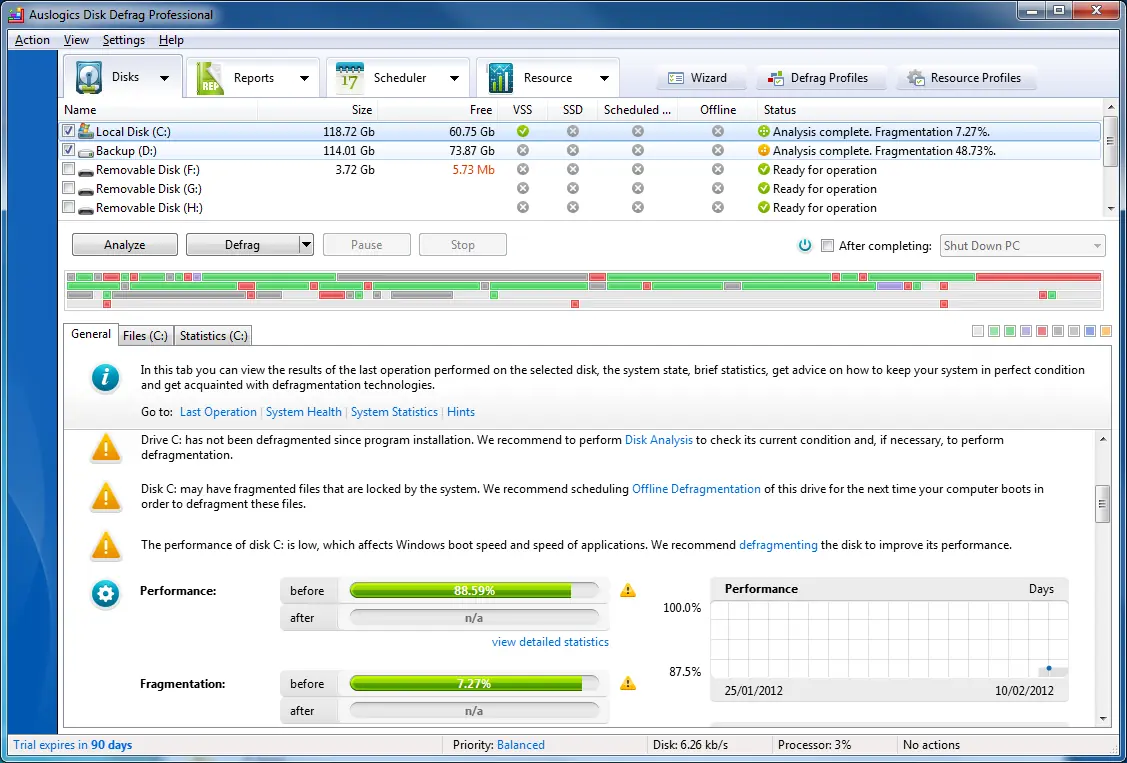Image resolution: width=1127 pixels, height=763 pixels.
Task: Click the blue power icon beside After completing
Action: tap(804, 245)
